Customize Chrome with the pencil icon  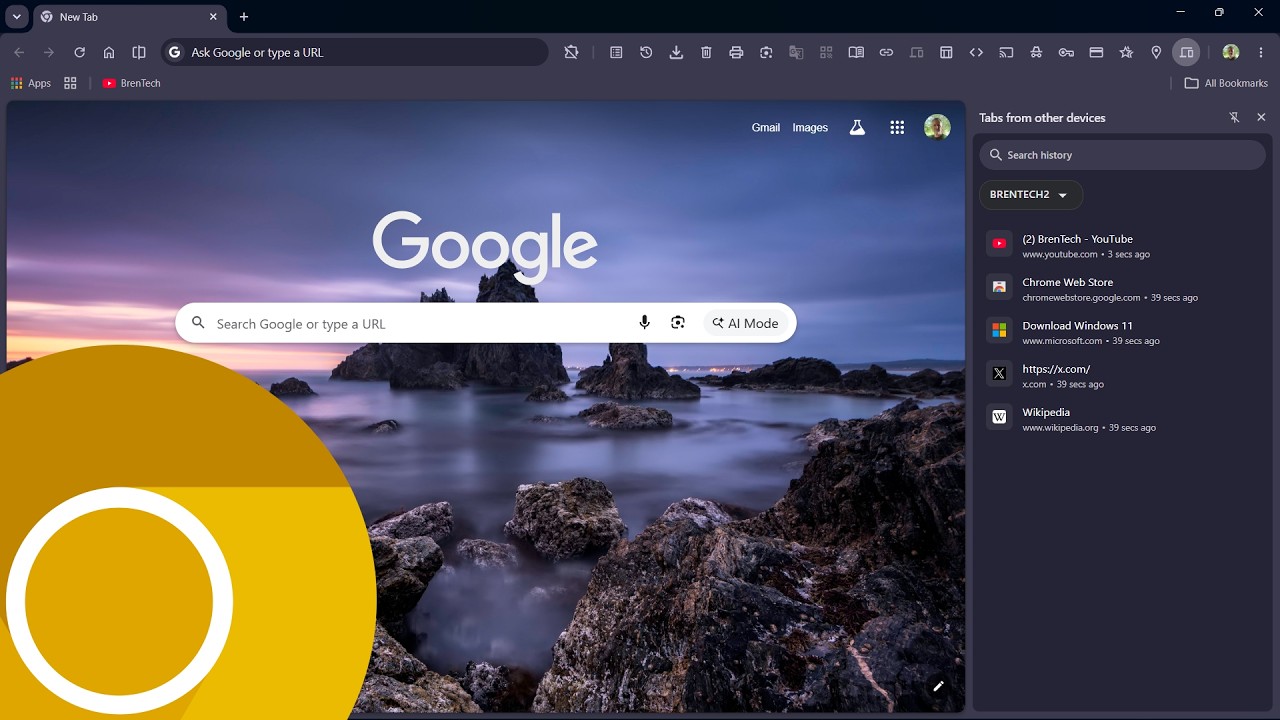click(x=938, y=686)
